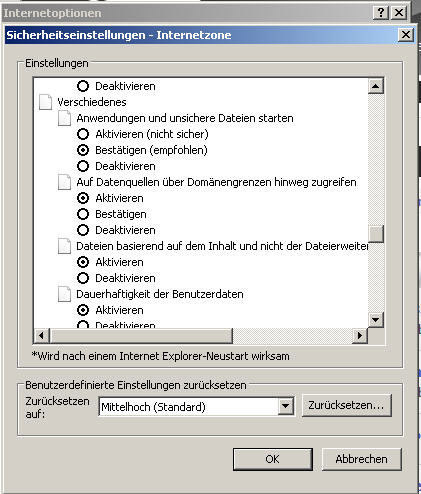Click the scroll right arrow of horizontal scrollbar
The image size is (421, 494).
click(360, 335)
